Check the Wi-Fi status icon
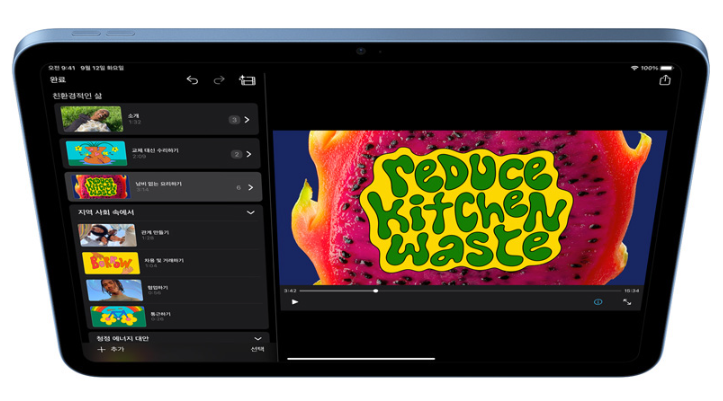The width and height of the screenshot is (723, 401). (x=634, y=68)
